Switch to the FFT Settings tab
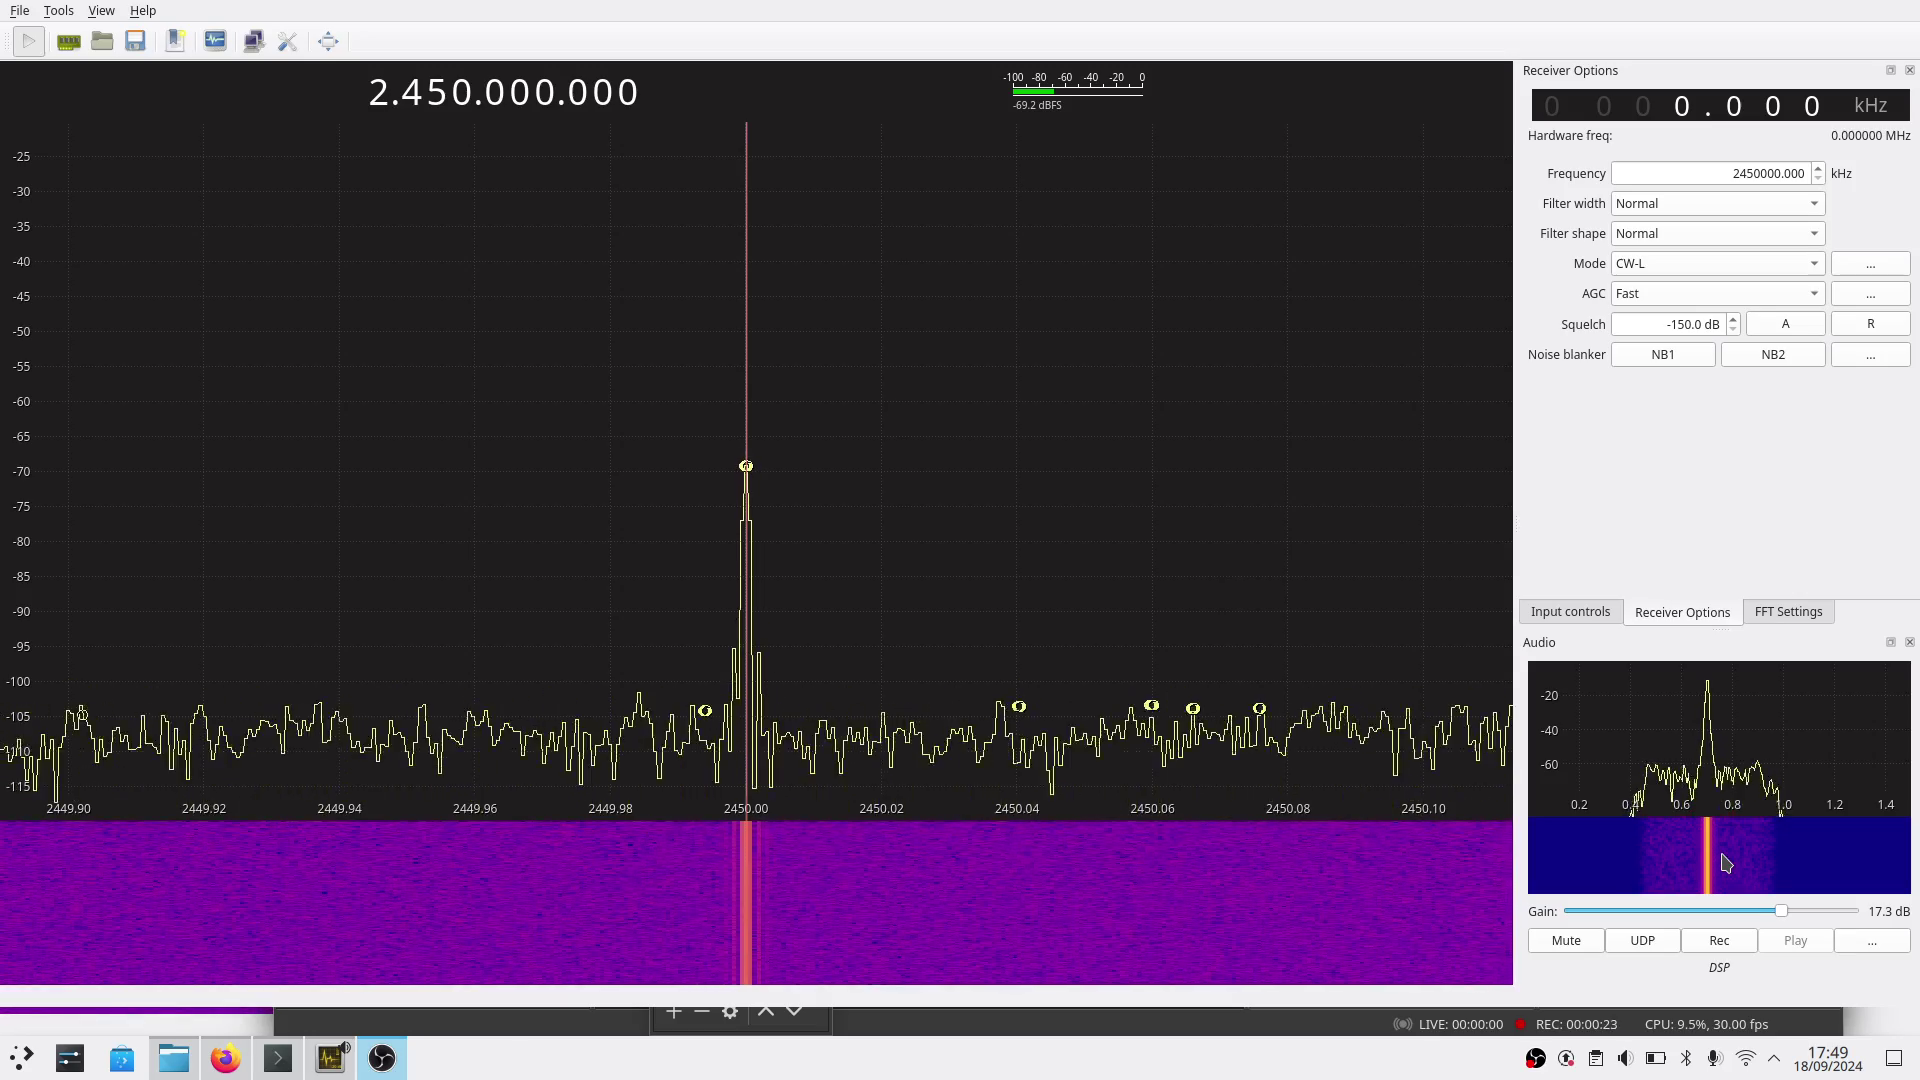Viewport: 1920px width, 1080px height. click(1788, 612)
